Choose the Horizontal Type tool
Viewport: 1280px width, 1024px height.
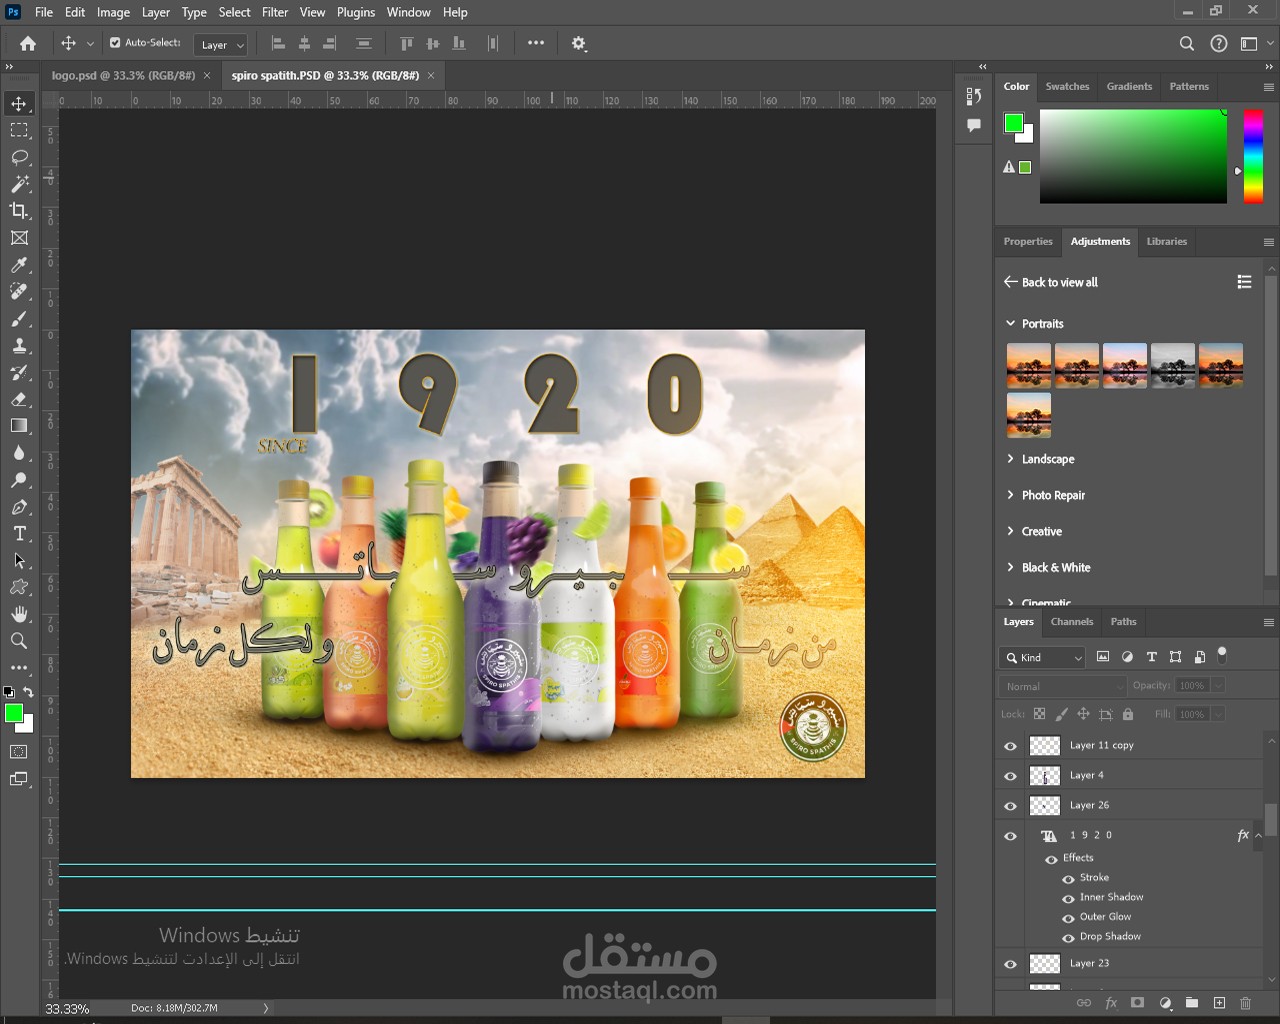point(19,534)
